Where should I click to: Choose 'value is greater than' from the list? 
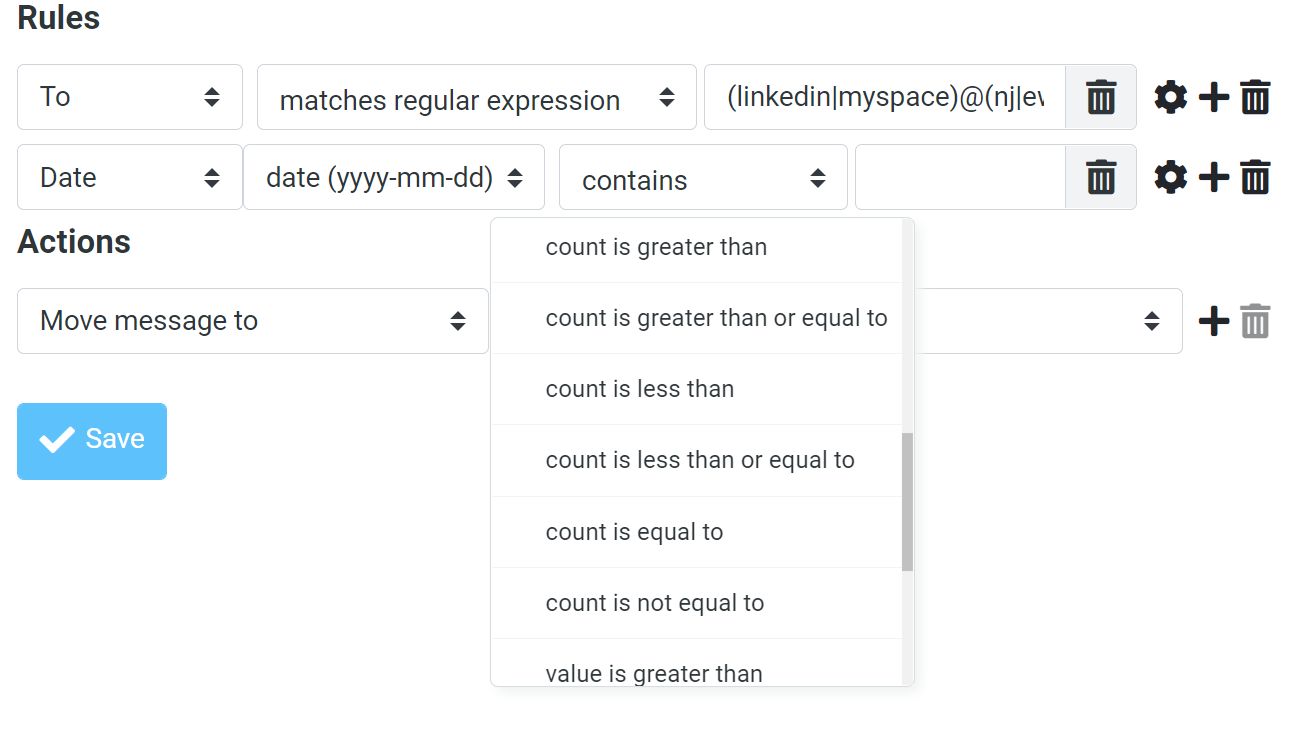[x=654, y=672]
